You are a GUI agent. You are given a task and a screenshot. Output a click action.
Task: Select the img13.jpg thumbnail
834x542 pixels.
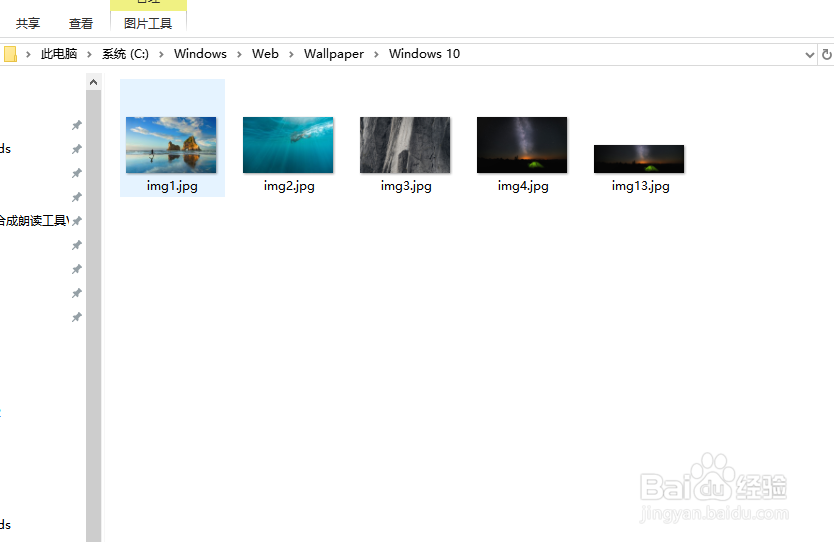[x=639, y=159]
